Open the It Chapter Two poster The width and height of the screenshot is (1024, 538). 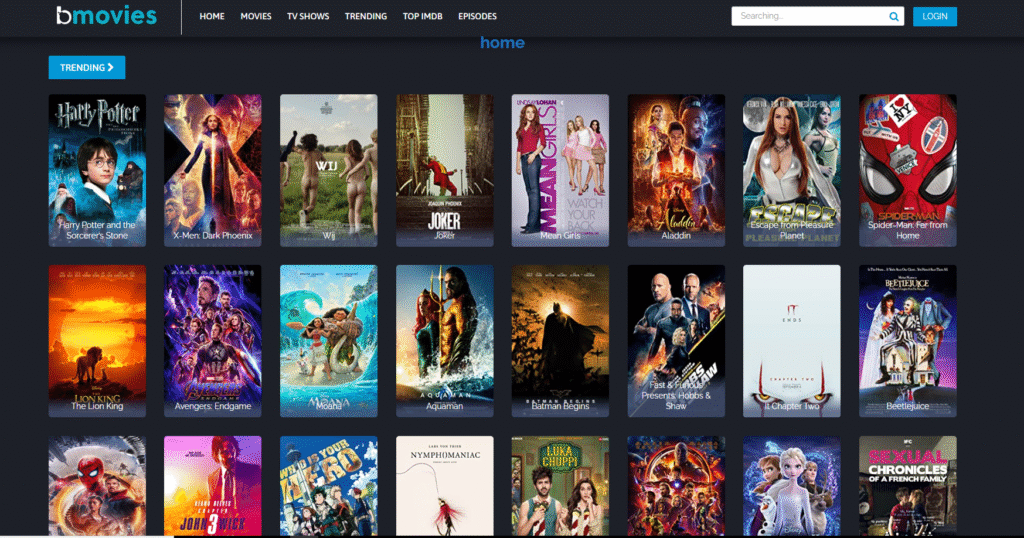(792, 341)
